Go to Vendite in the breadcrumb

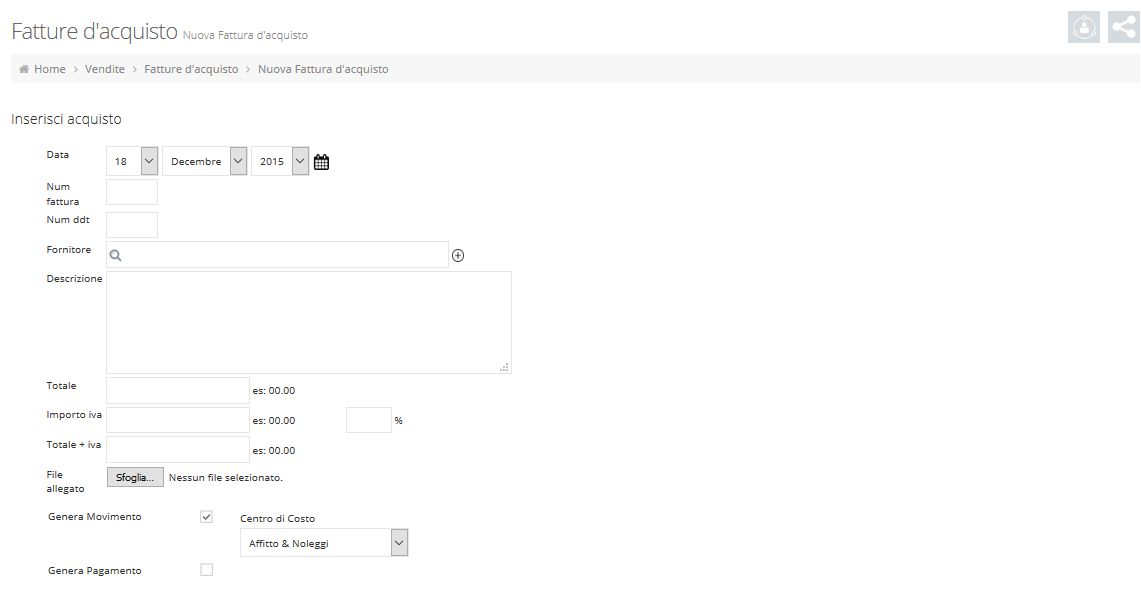coord(105,70)
